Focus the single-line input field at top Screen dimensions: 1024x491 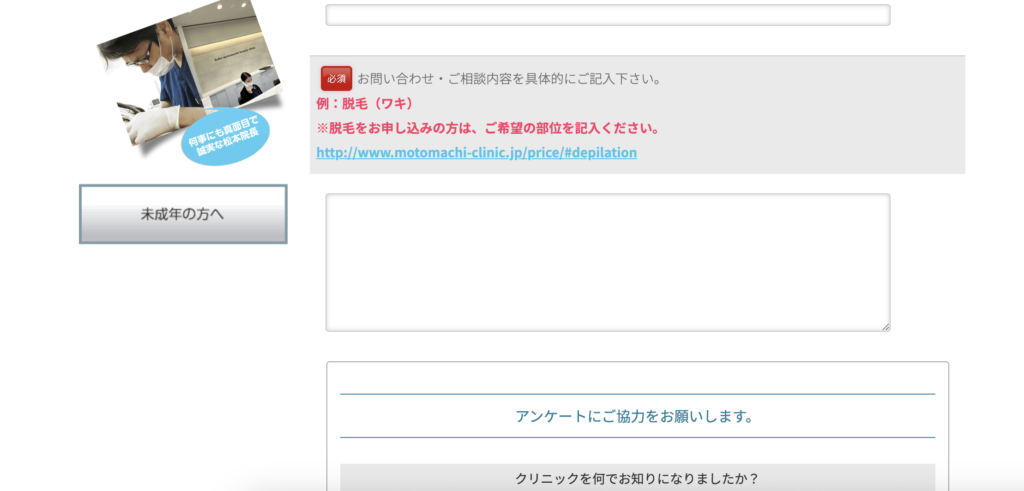click(608, 15)
